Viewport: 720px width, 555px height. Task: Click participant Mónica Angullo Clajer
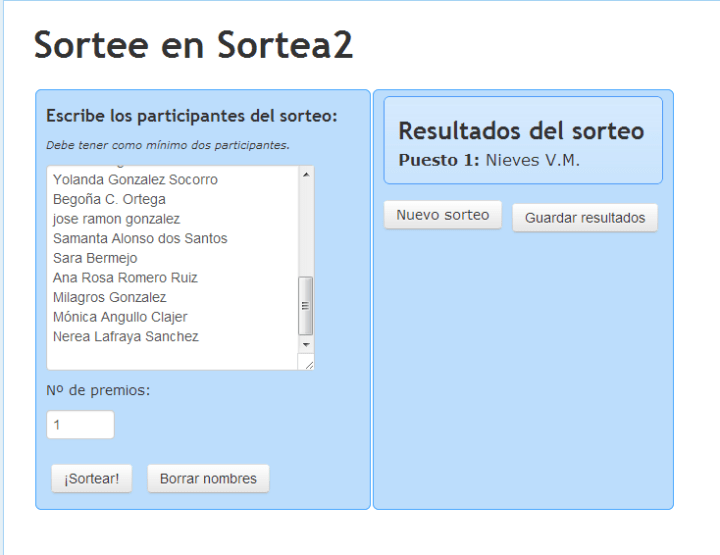120,317
